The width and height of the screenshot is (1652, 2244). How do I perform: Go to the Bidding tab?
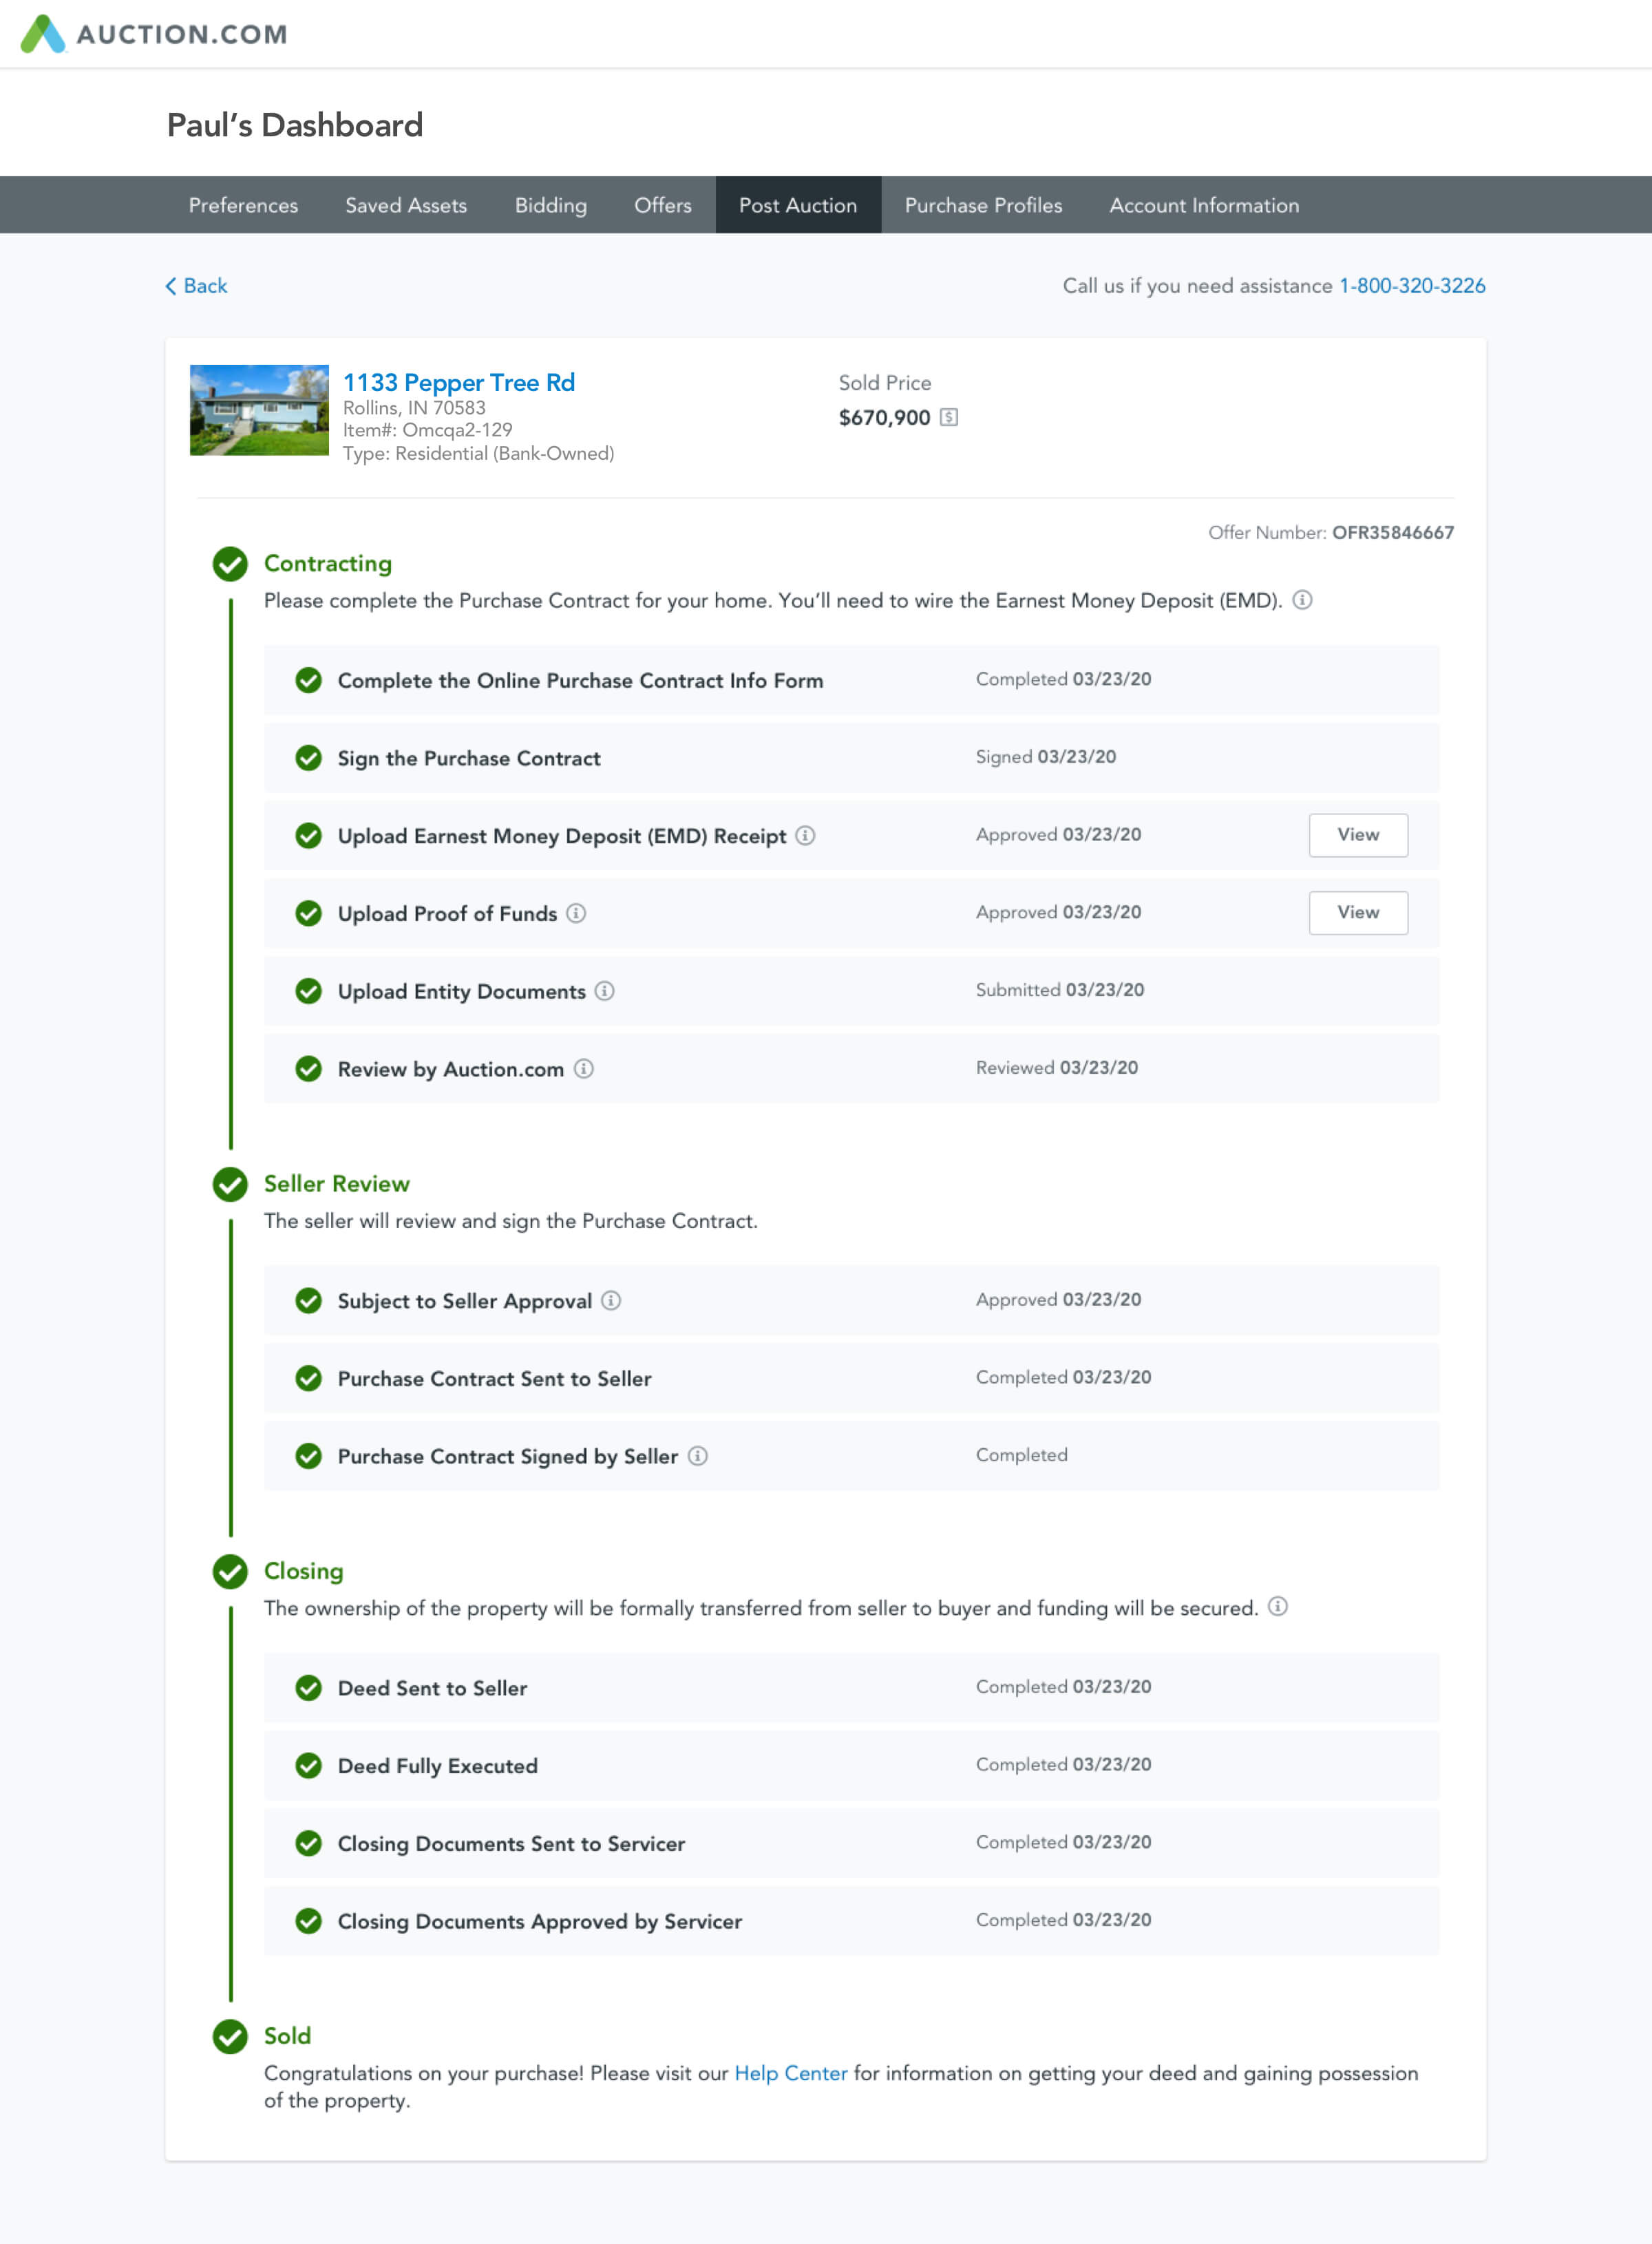[550, 205]
